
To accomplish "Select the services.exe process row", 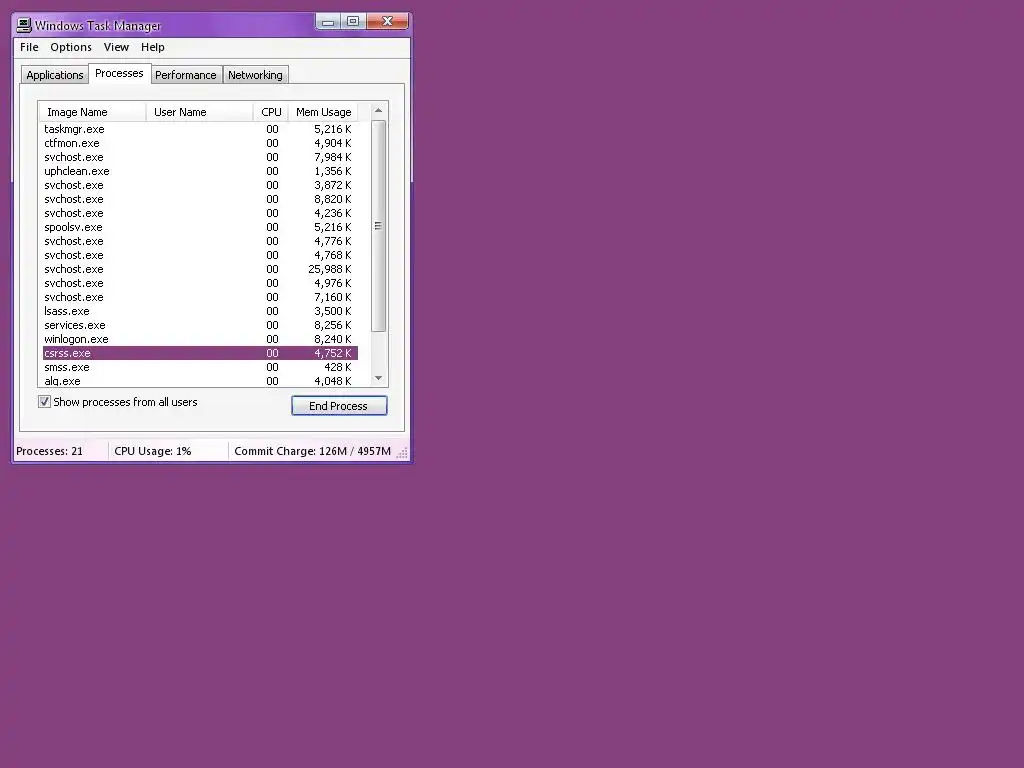I will pyautogui.click(x=200, y=325).
